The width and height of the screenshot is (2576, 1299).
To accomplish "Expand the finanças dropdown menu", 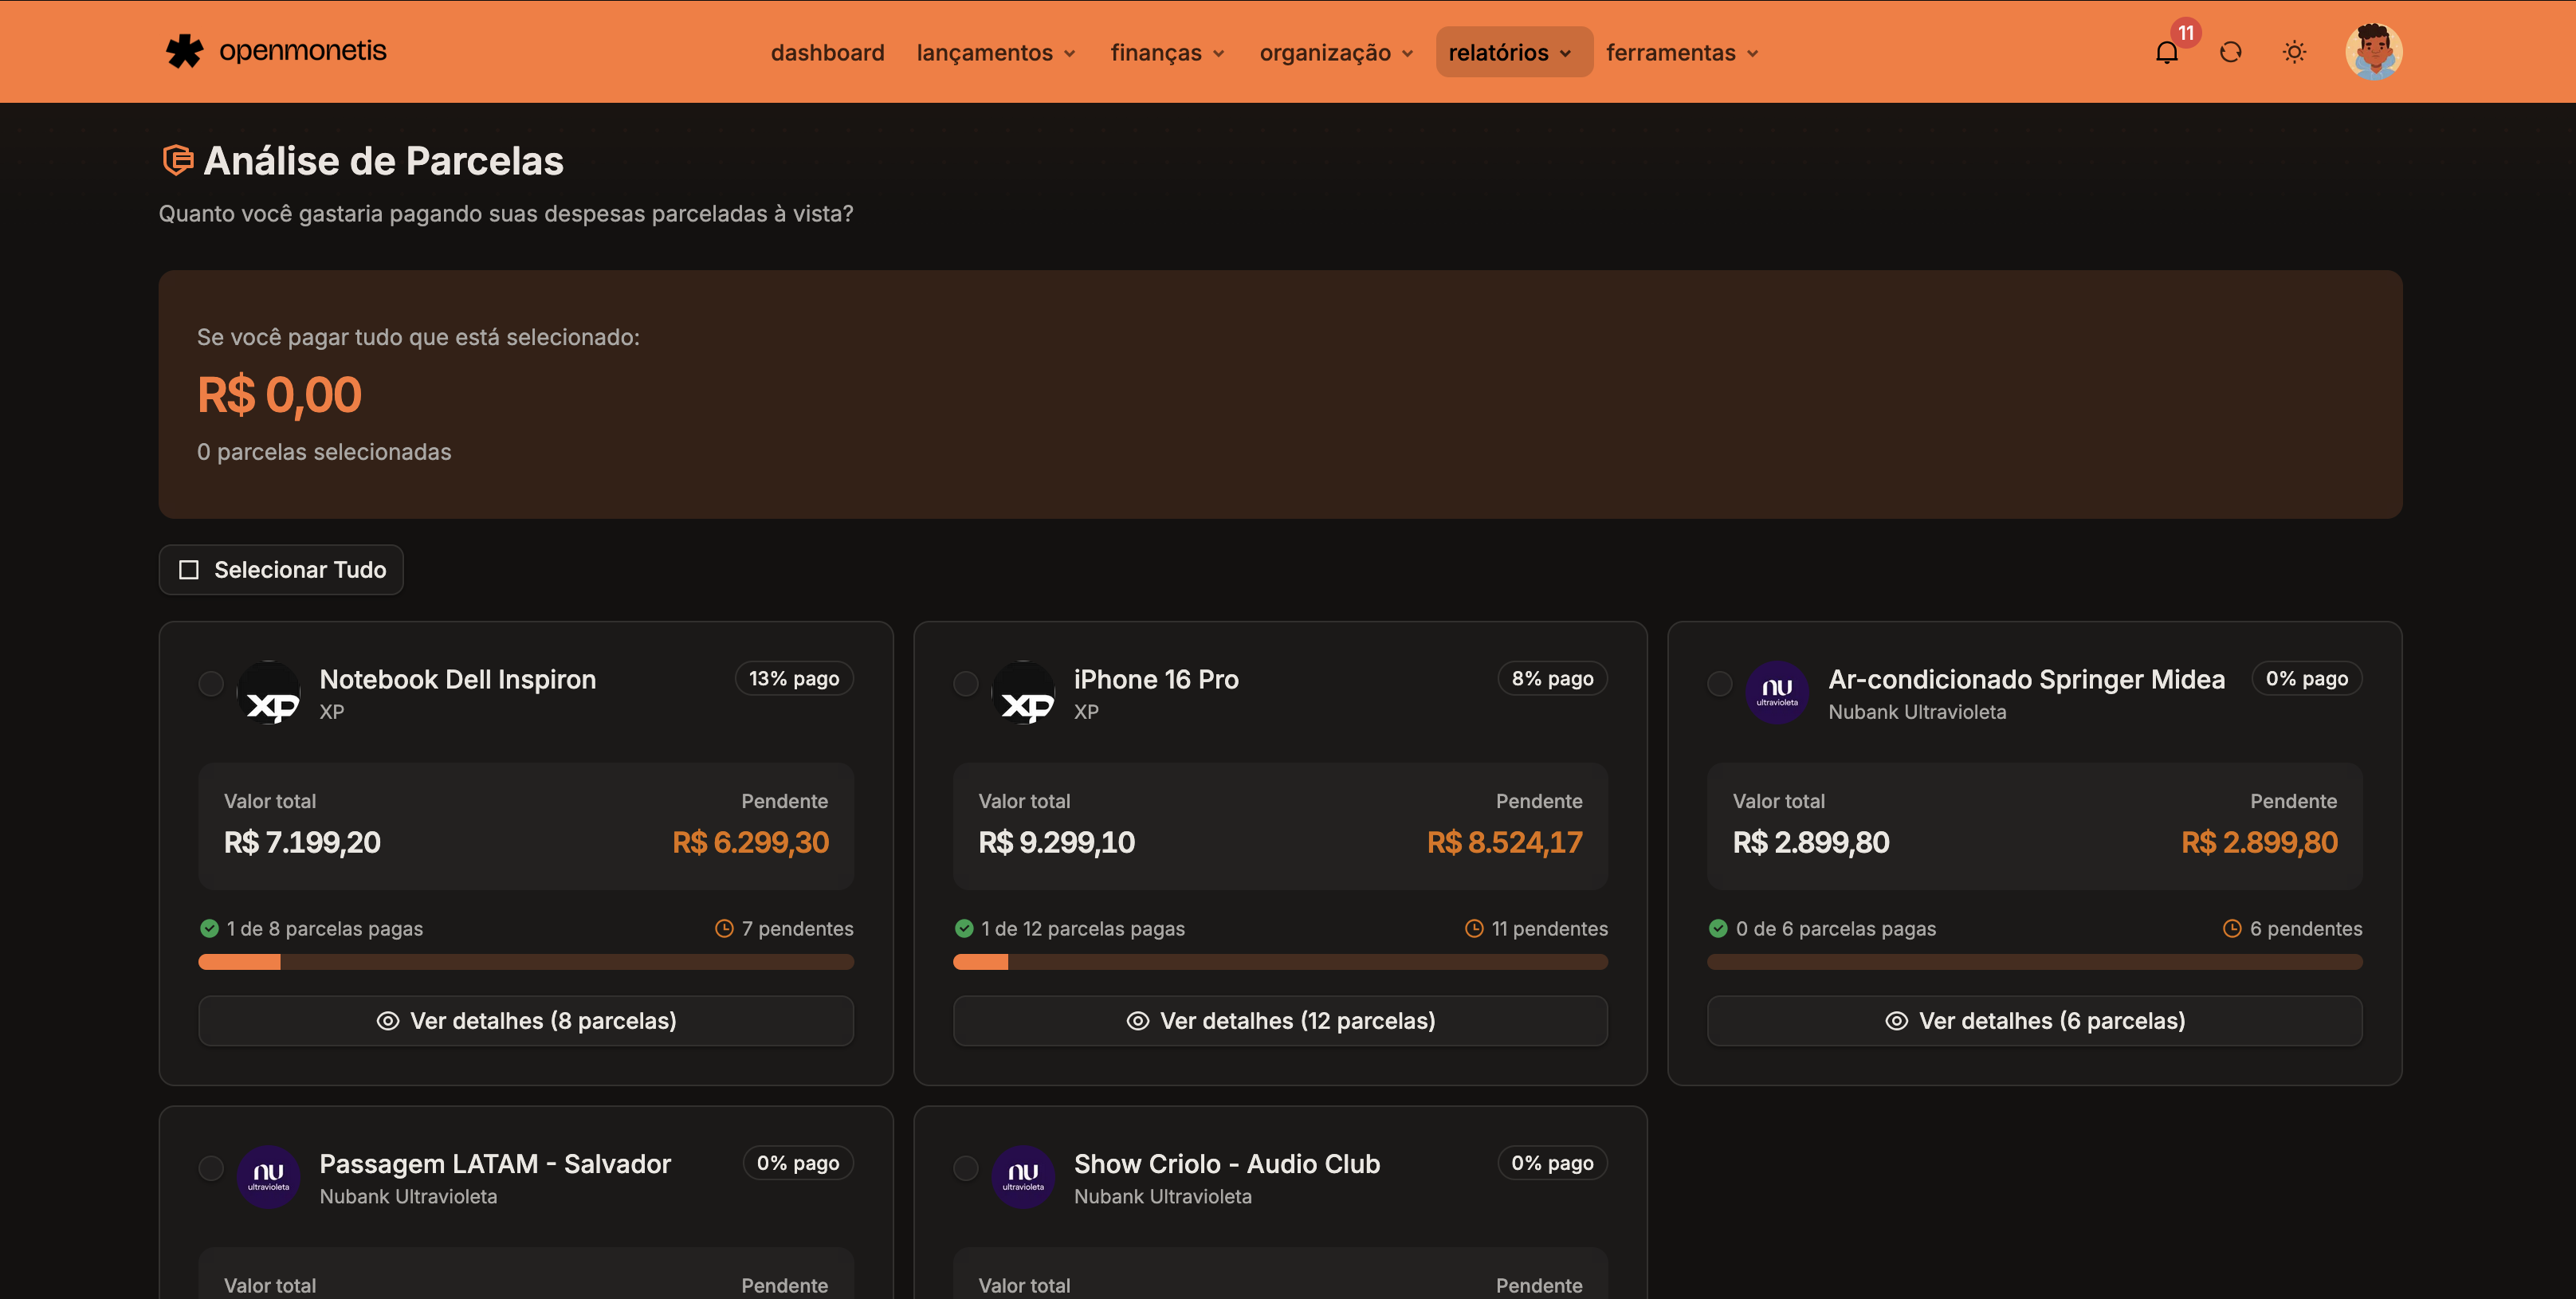I will (x=1167, y=52).
